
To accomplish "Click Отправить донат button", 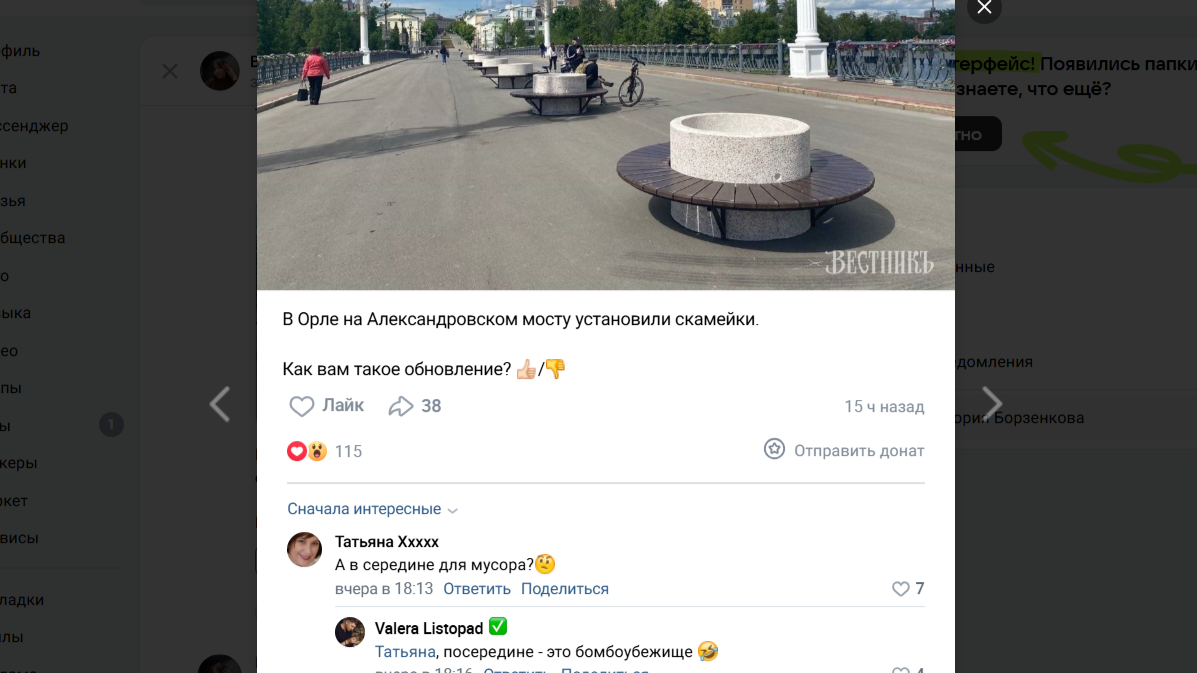I will pos(844,450).
